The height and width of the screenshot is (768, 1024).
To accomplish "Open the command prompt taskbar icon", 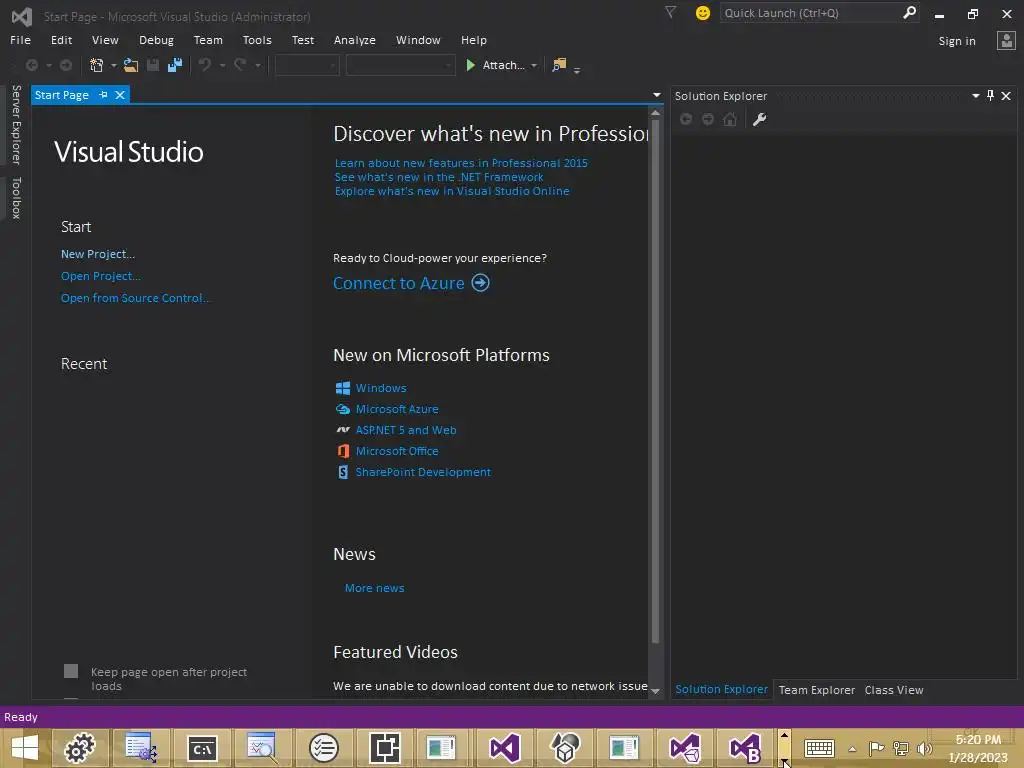I will [202, 748].
